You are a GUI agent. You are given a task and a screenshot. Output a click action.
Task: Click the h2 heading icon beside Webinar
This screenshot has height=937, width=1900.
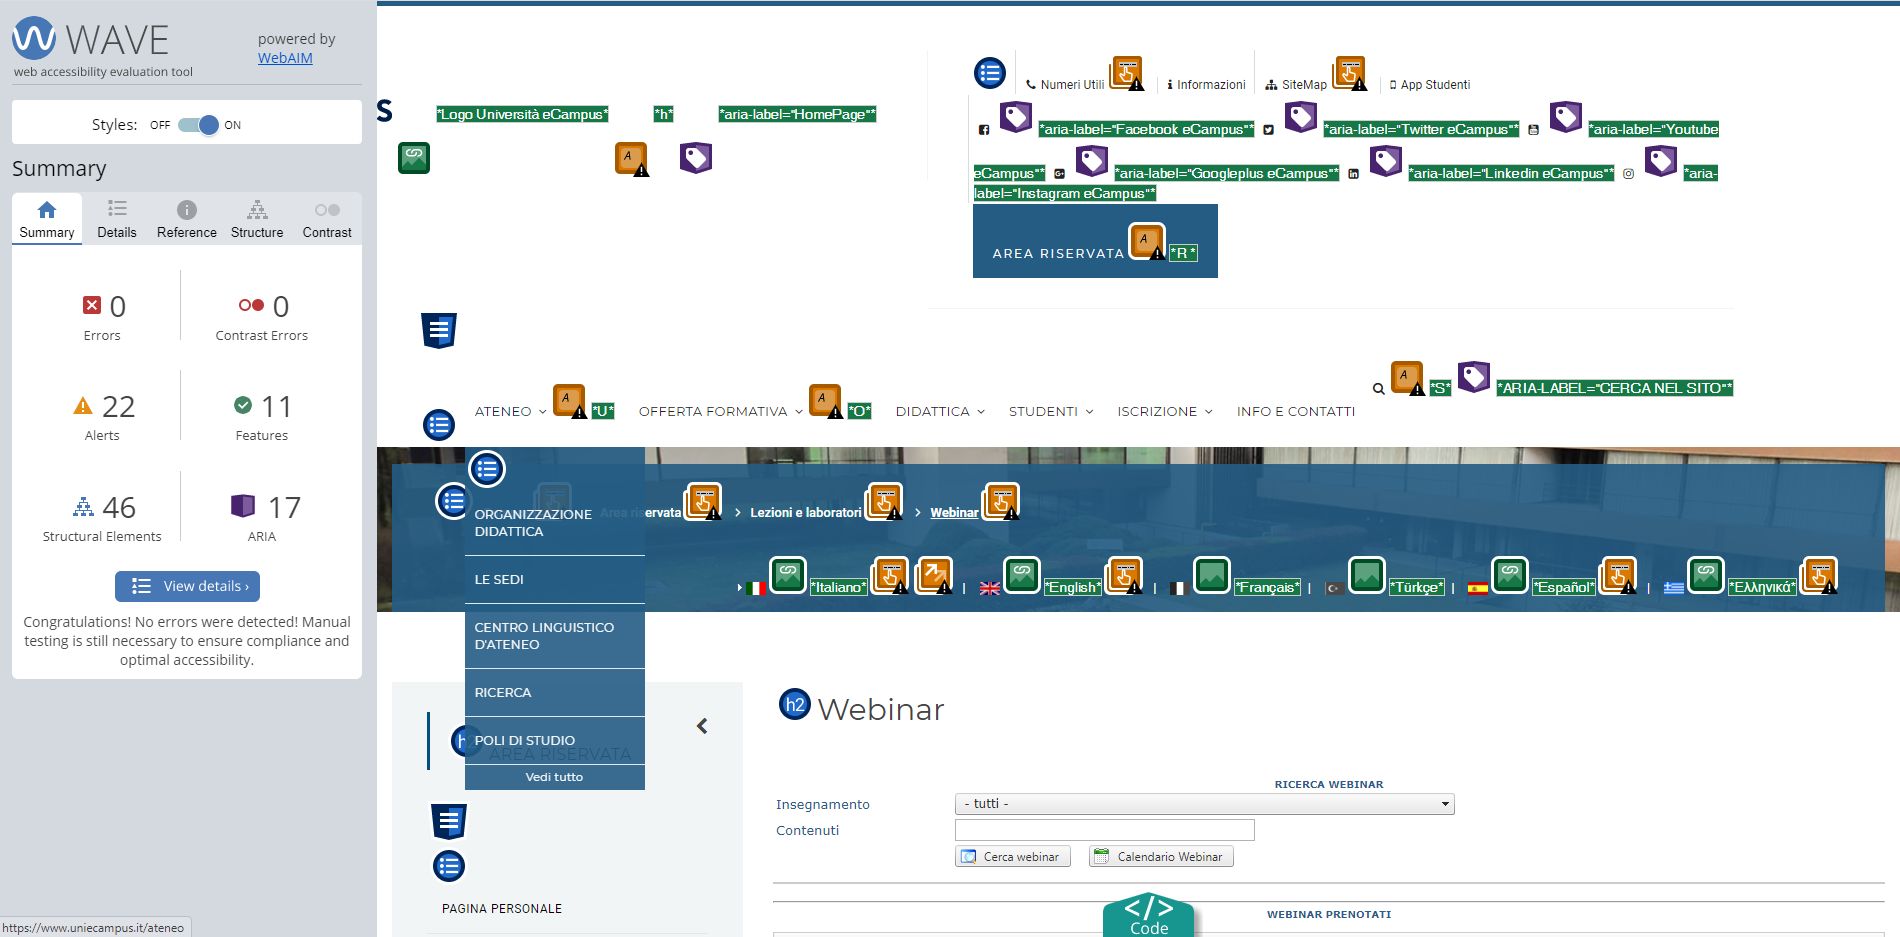click(795, 705)
